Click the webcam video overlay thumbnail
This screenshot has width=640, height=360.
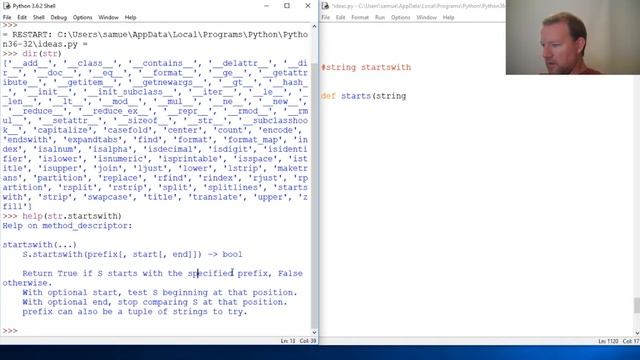[x=573, y=37]
